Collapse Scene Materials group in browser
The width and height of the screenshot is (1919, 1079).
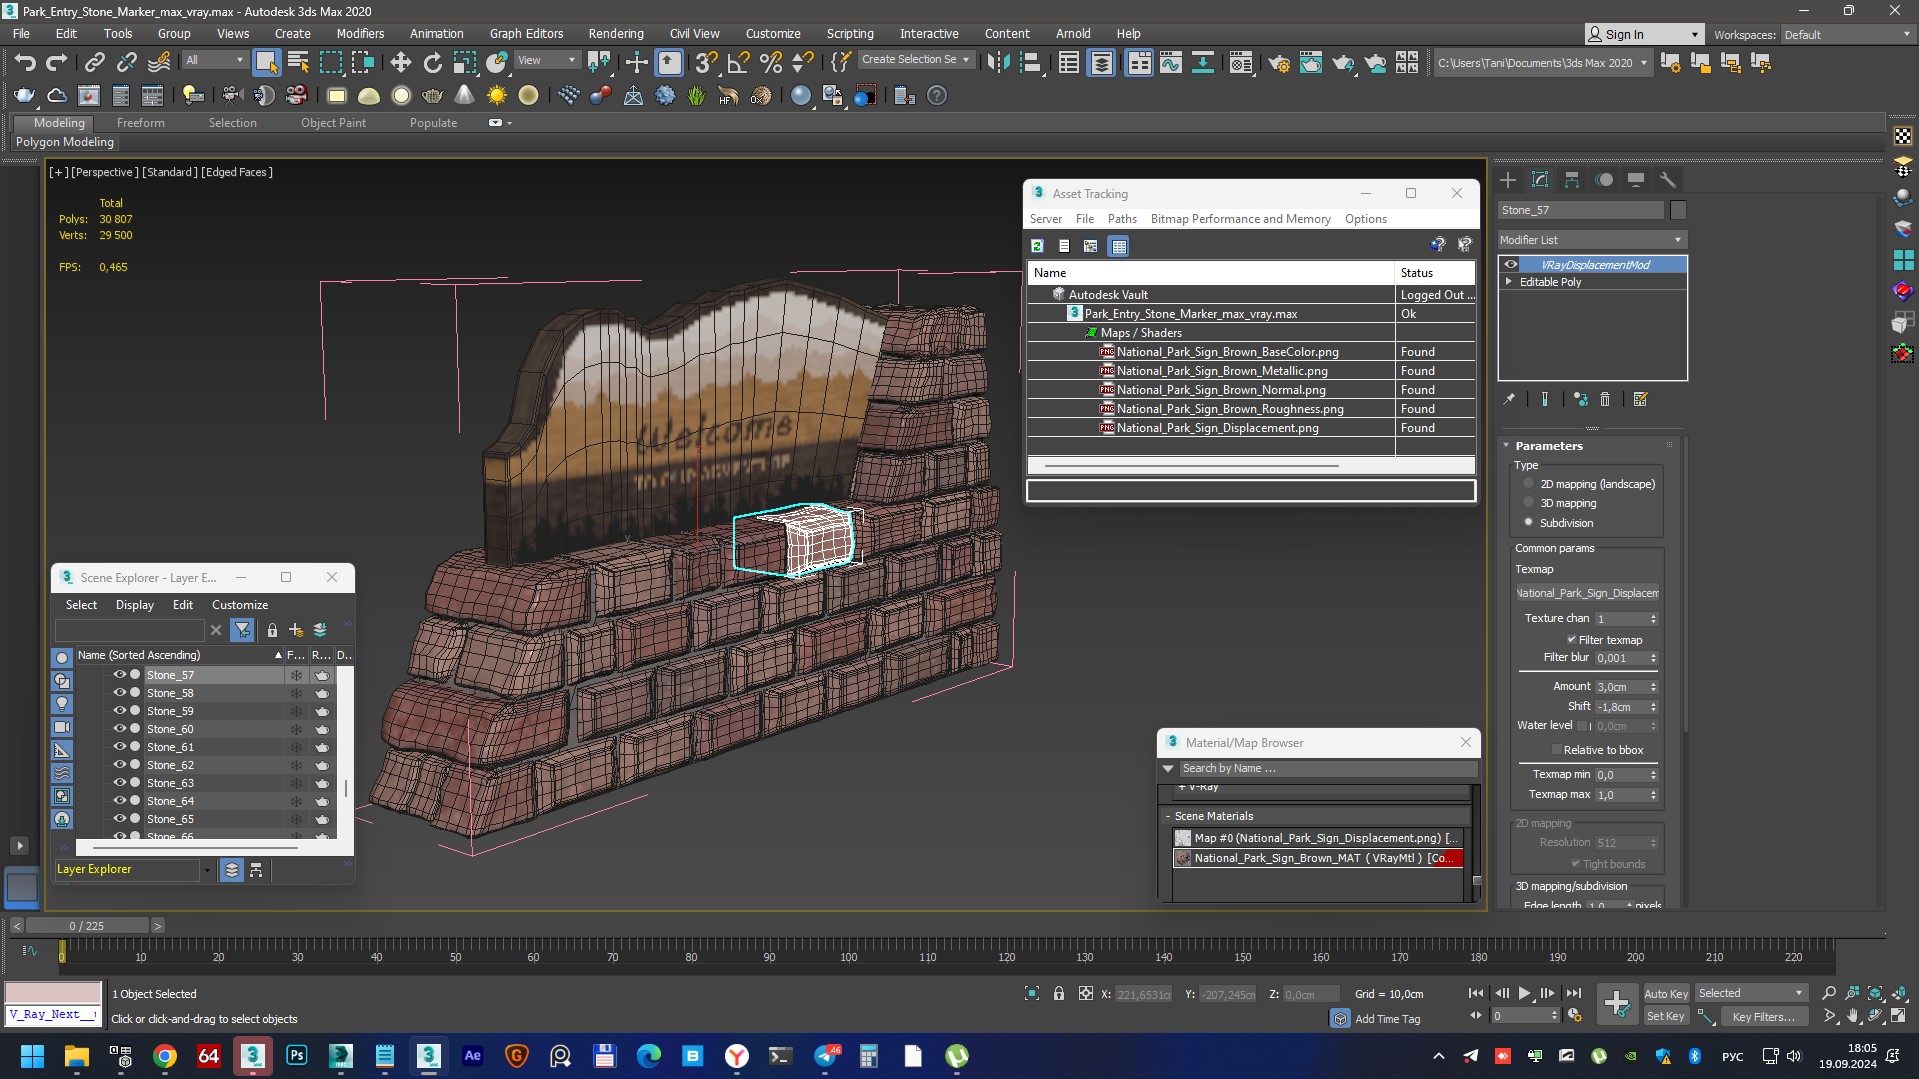(x=1167, y=816)
